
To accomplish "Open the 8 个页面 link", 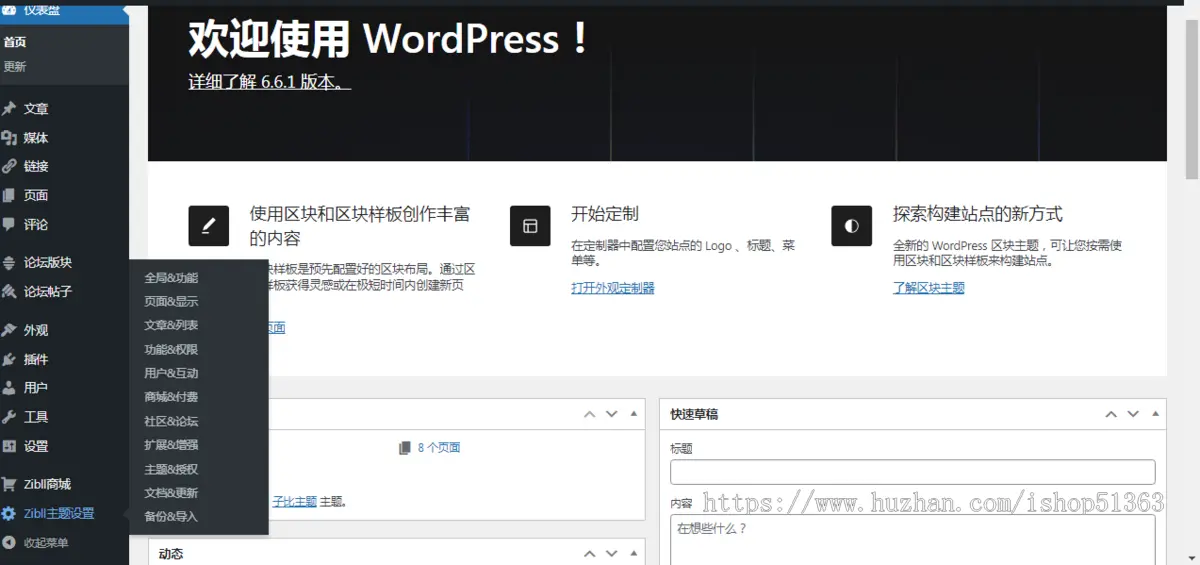I will click(x=439, y=448).
